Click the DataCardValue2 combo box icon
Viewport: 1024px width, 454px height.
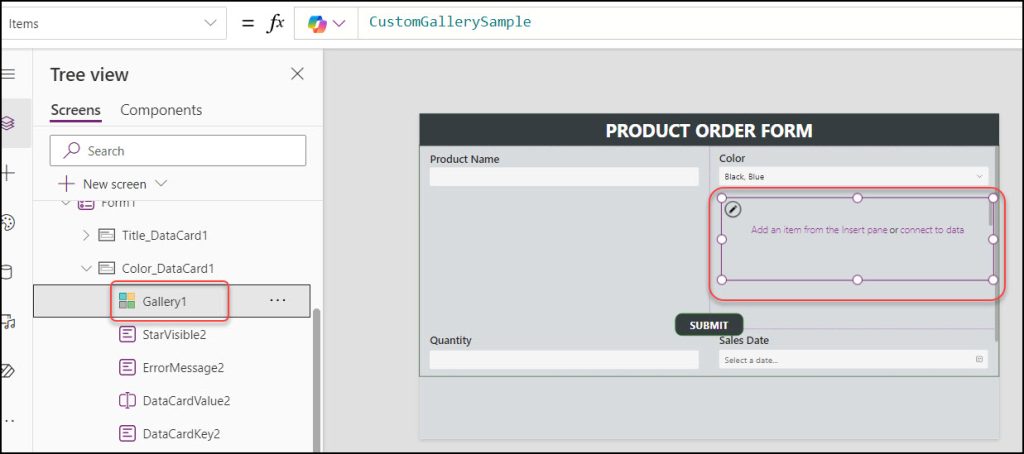coord(127,400)
